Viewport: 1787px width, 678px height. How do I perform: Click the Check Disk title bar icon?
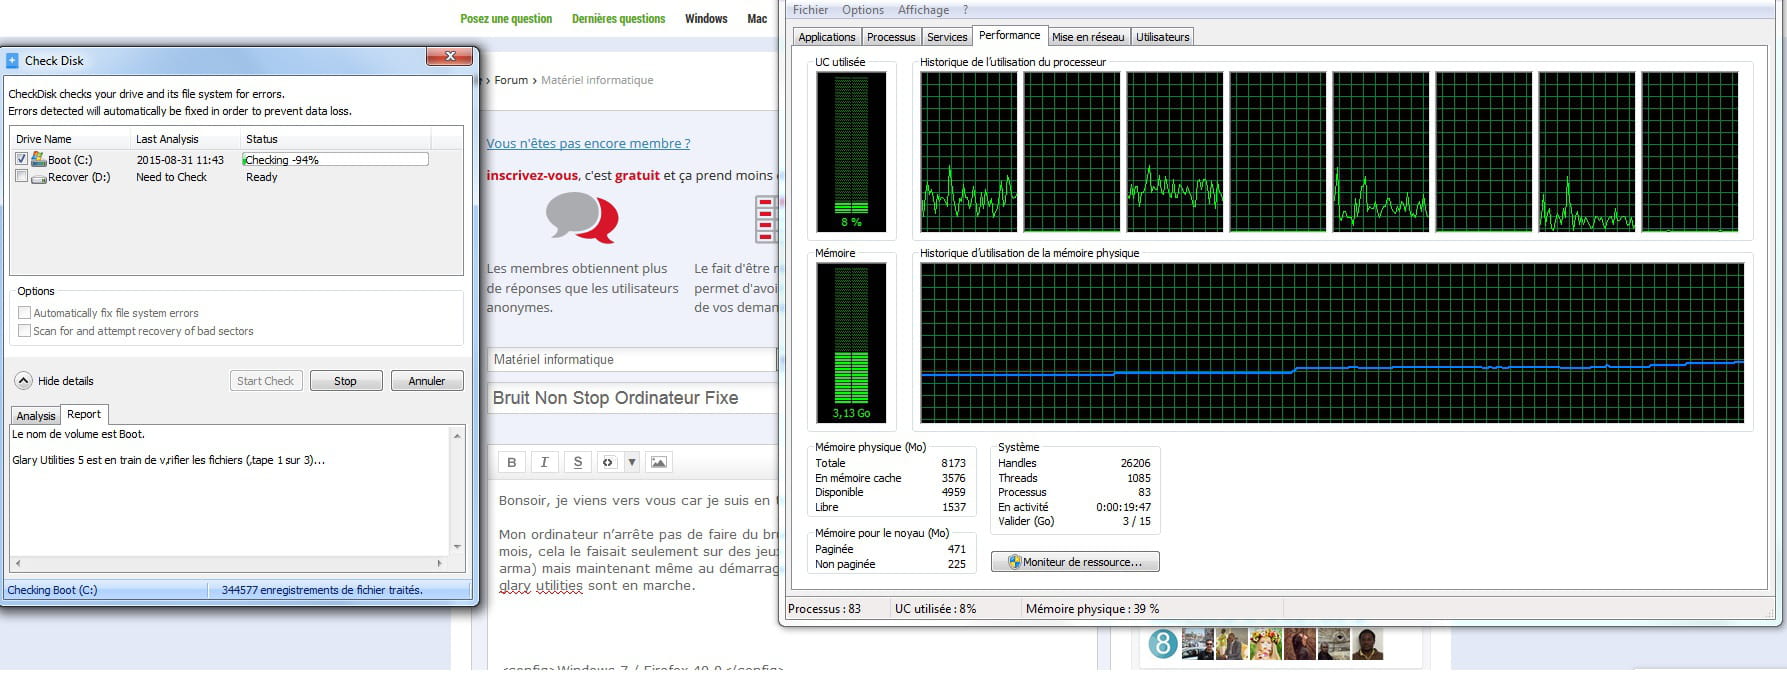(12, 61)
